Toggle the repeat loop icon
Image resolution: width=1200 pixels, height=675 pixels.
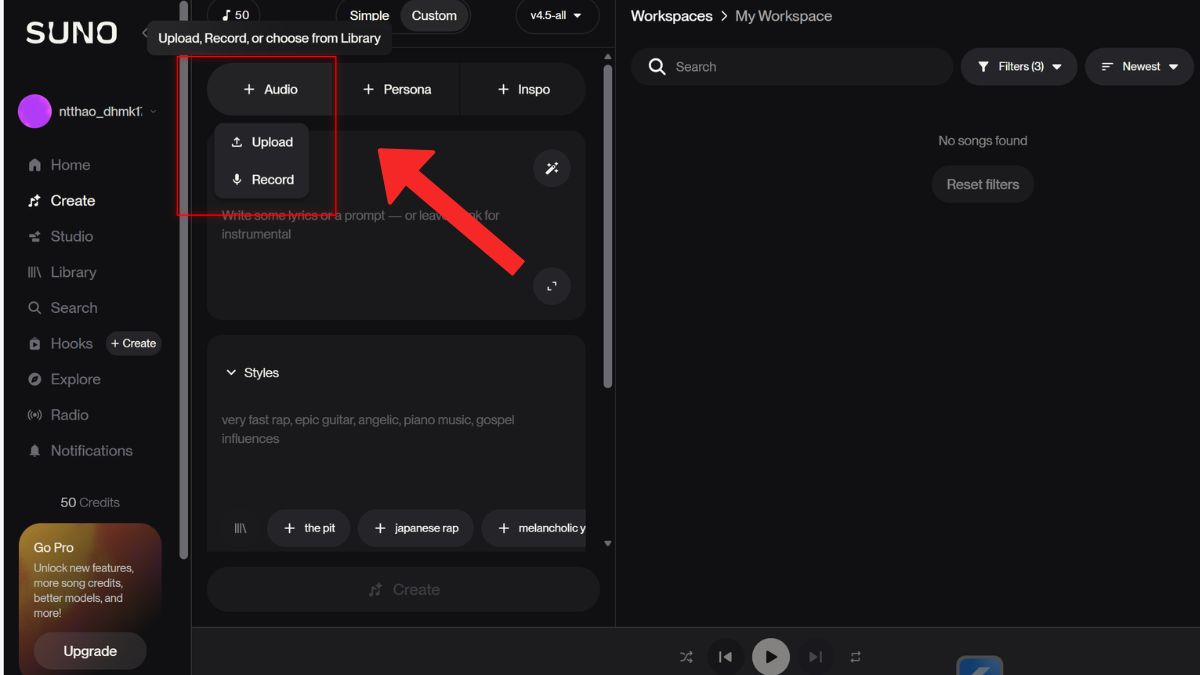856,657
